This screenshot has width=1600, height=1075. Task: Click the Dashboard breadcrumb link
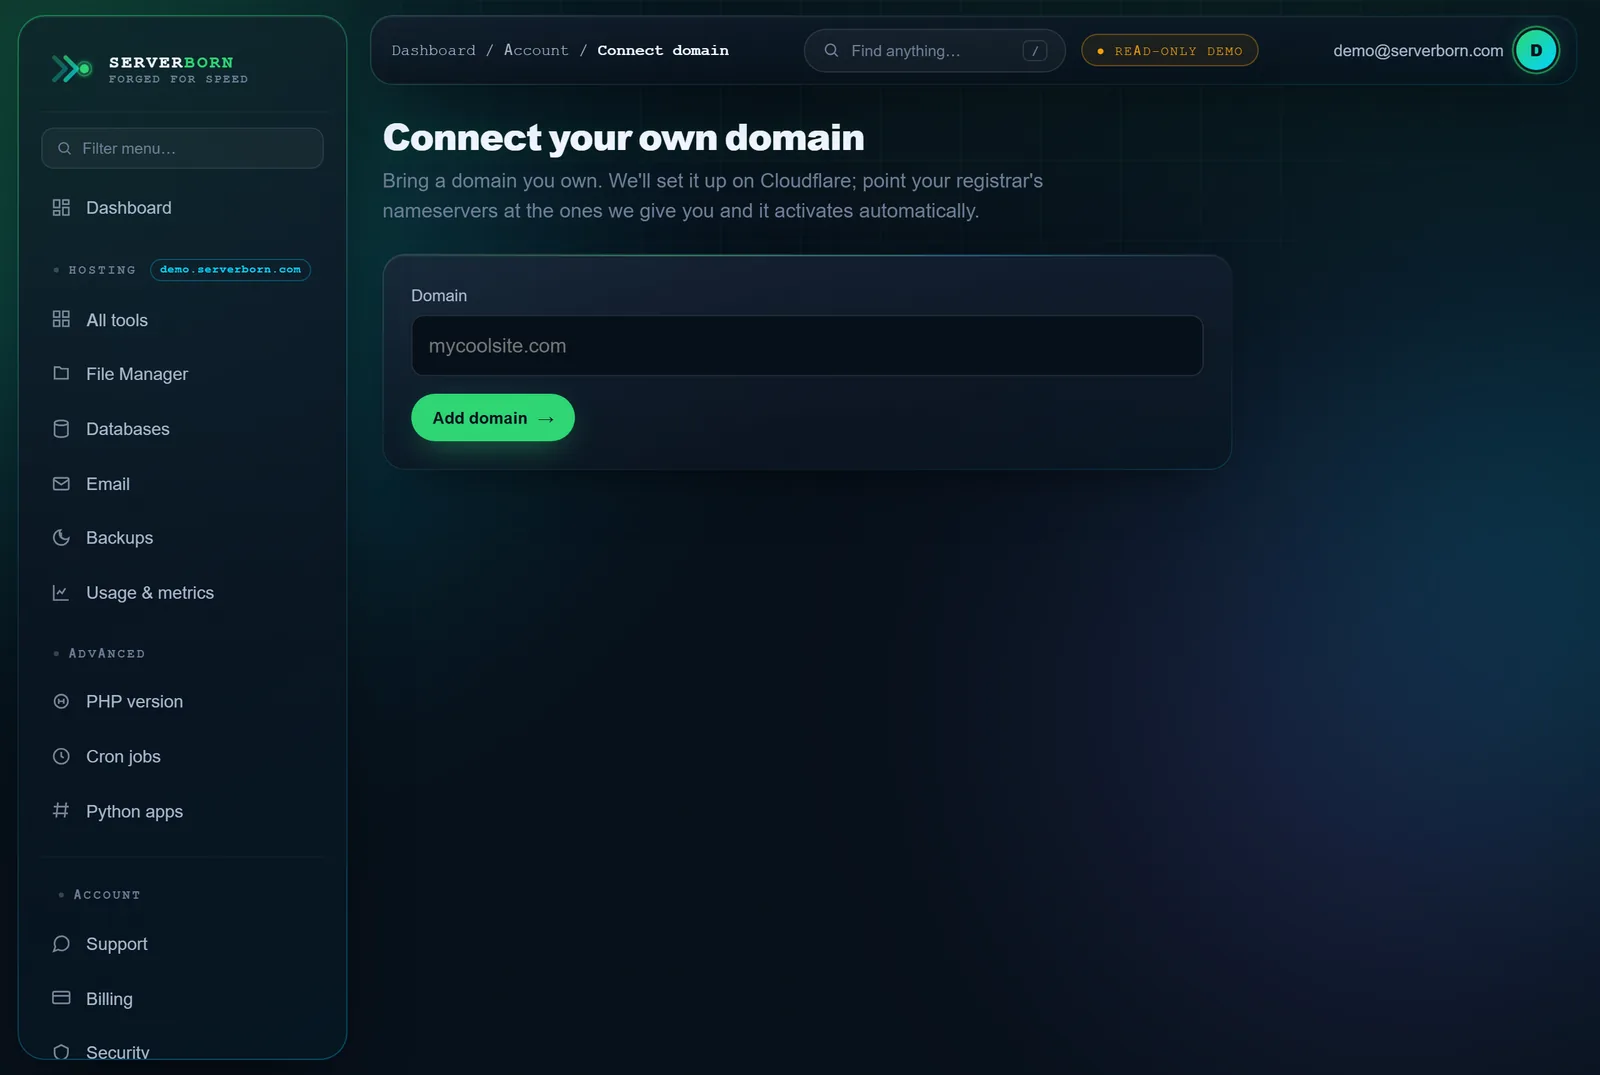point(434,50)
